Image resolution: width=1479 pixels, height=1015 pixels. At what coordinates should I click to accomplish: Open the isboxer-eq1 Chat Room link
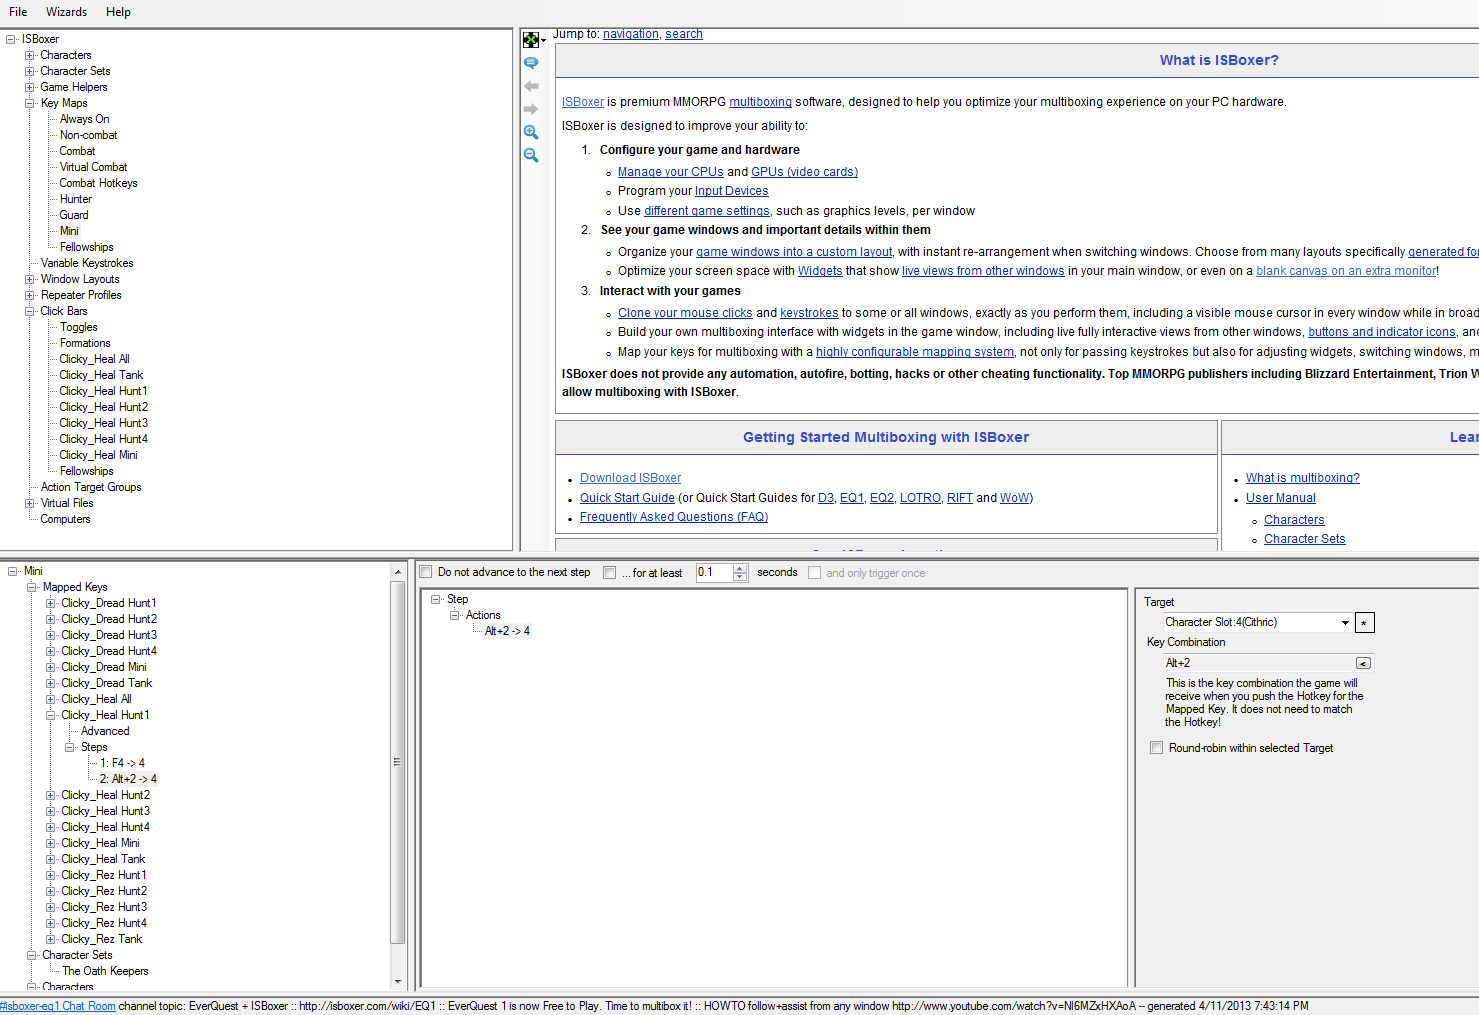[x=58, y=1006]
